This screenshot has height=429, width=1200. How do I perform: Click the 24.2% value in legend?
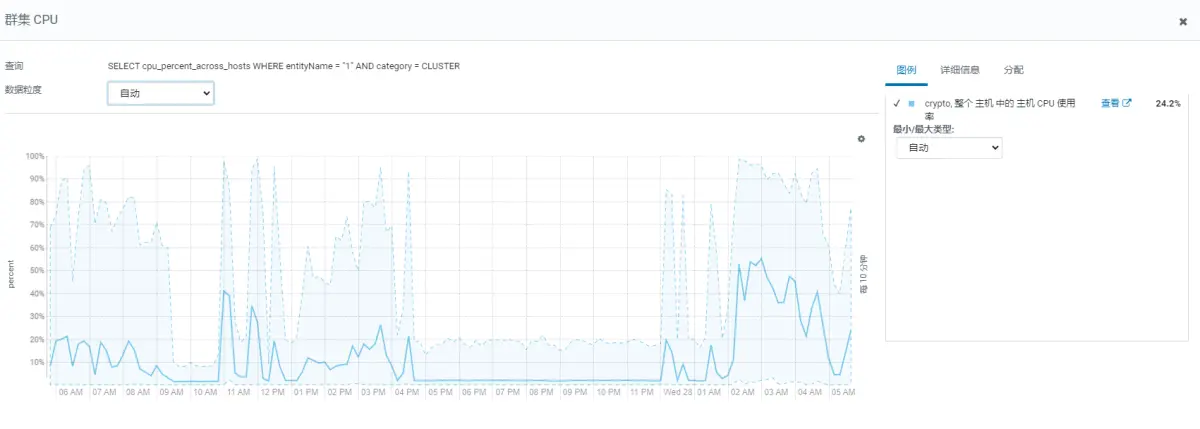point(1167,103)
